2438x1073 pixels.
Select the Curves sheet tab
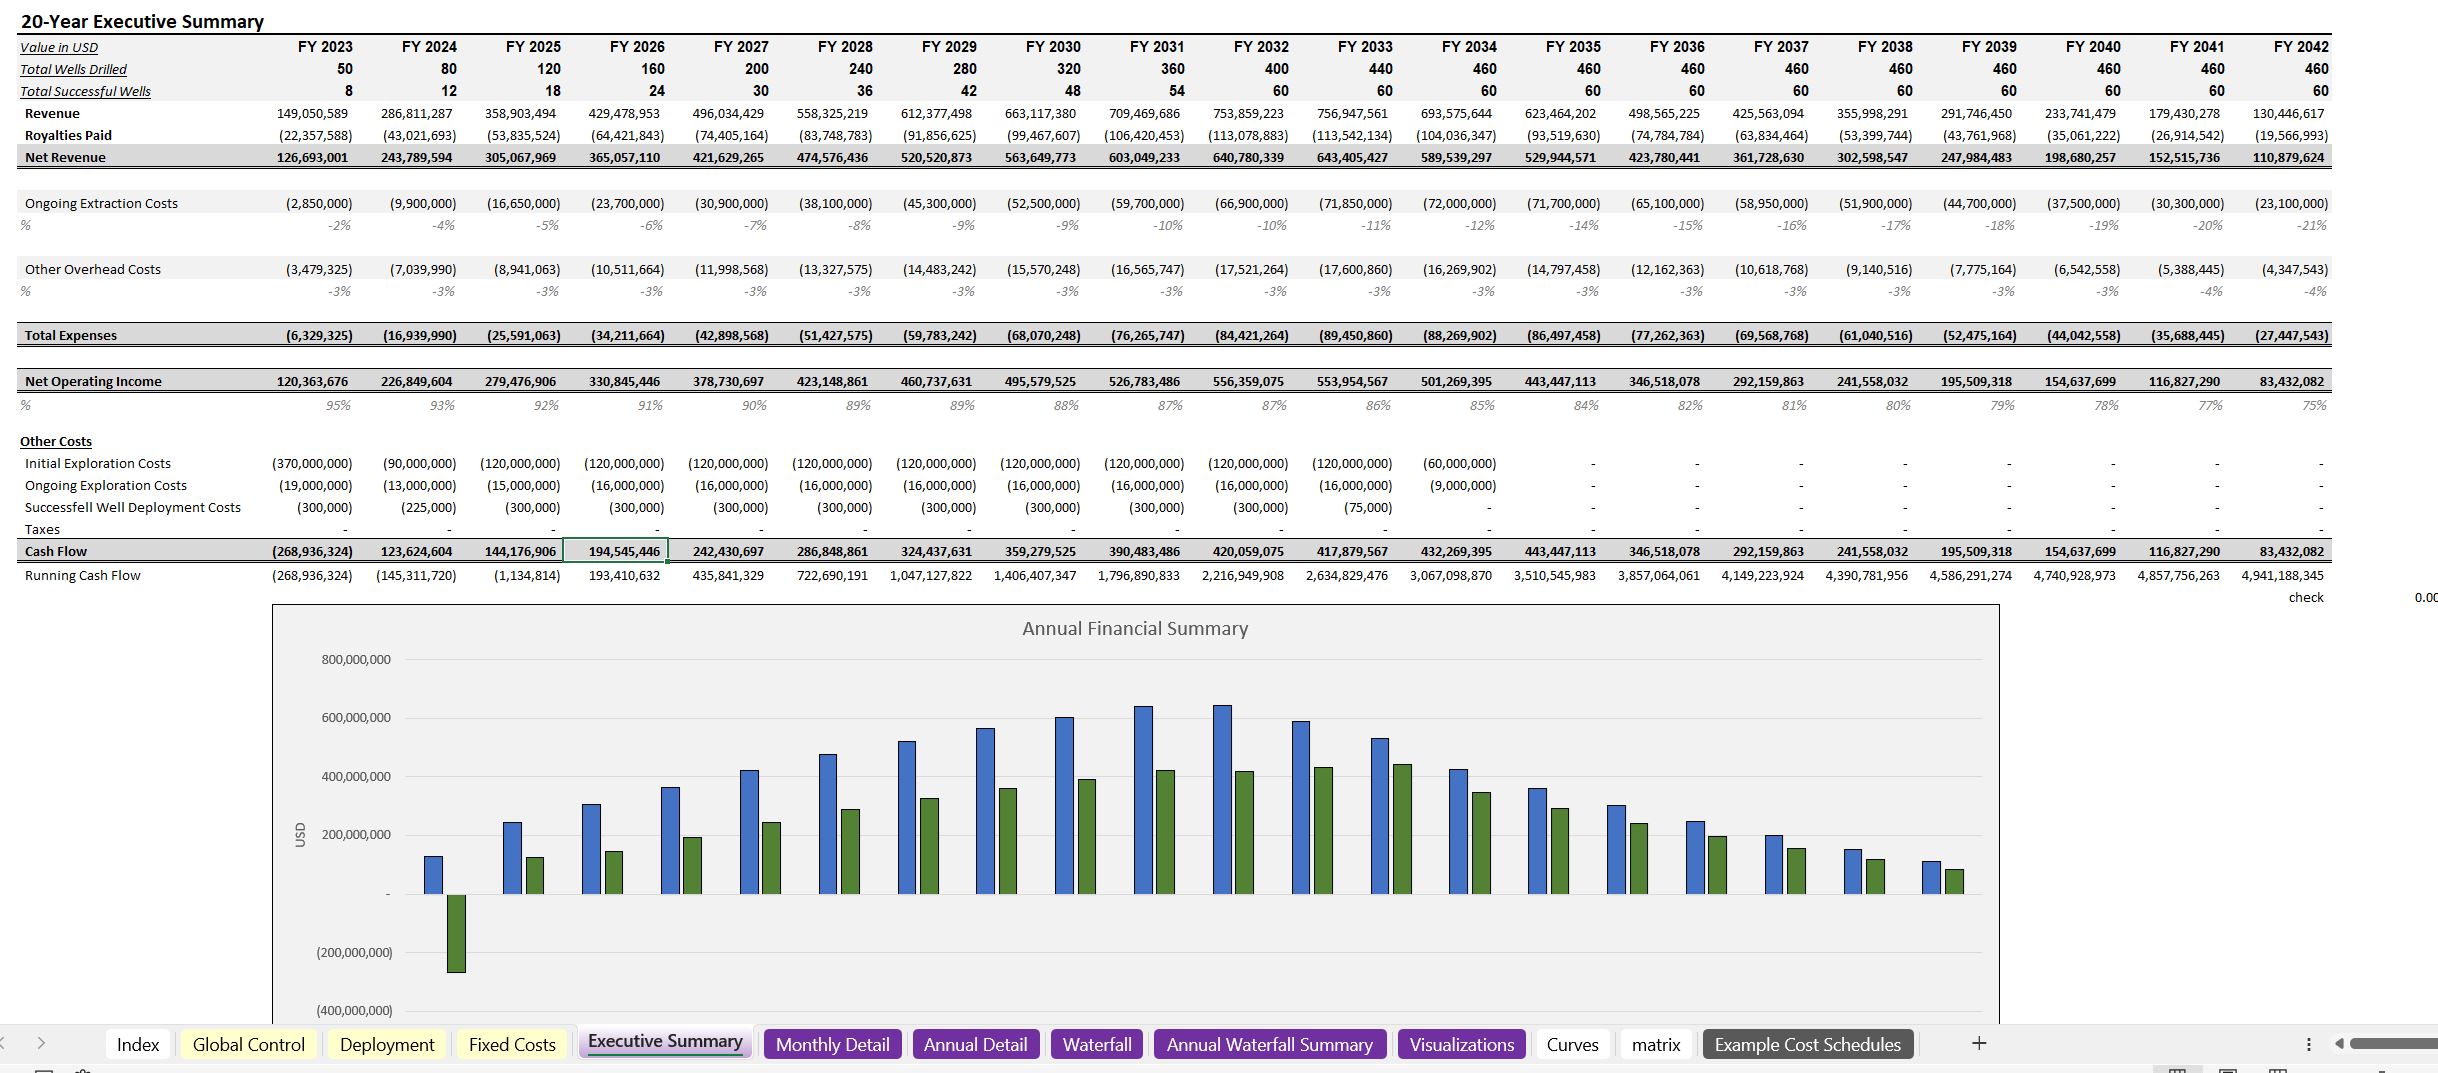click(1572, 1044)
